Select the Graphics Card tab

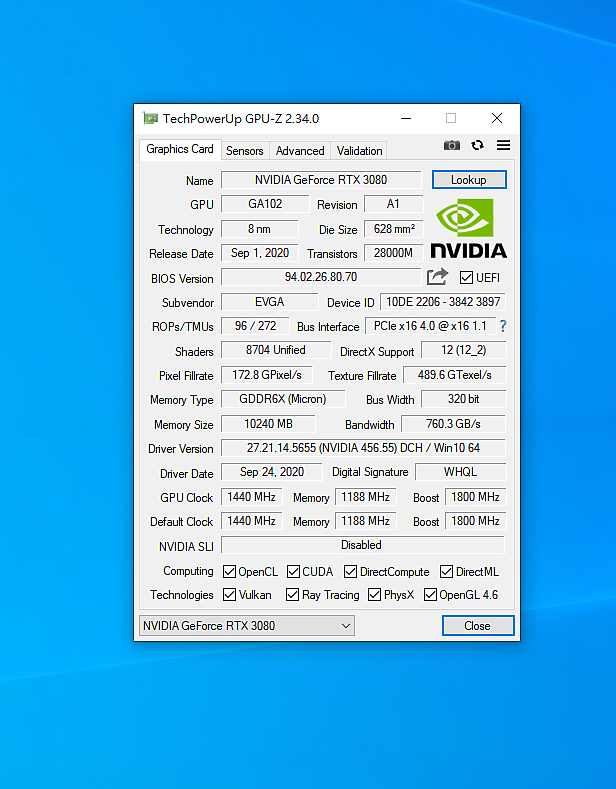(x=180, y=149)
